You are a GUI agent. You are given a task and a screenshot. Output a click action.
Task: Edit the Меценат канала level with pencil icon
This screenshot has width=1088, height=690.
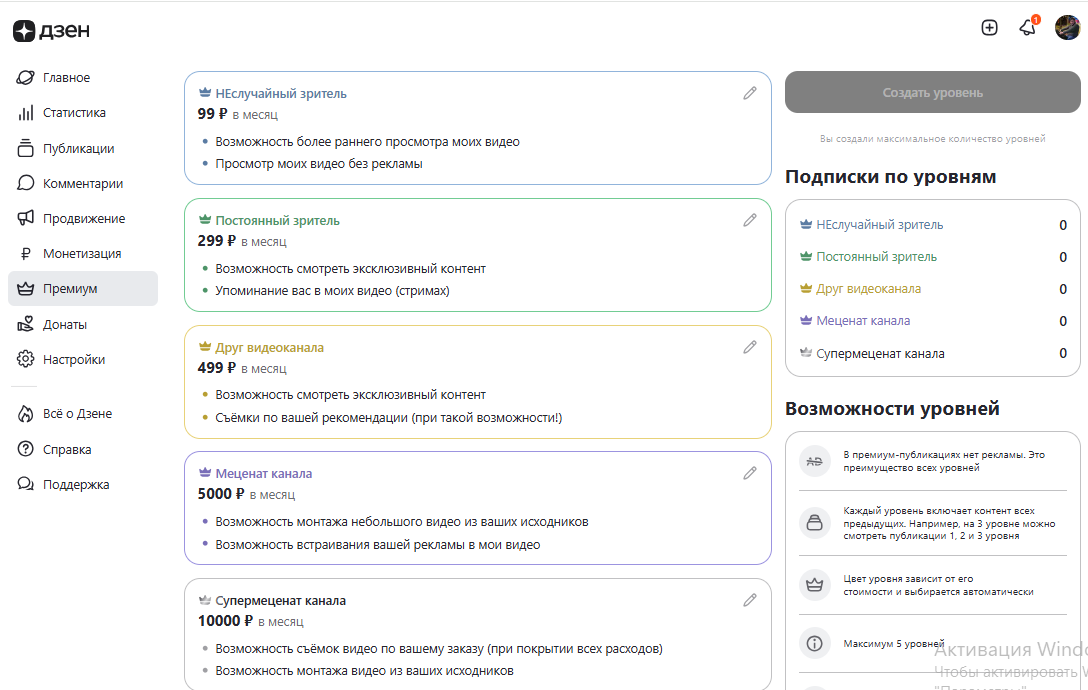(750, 473)
